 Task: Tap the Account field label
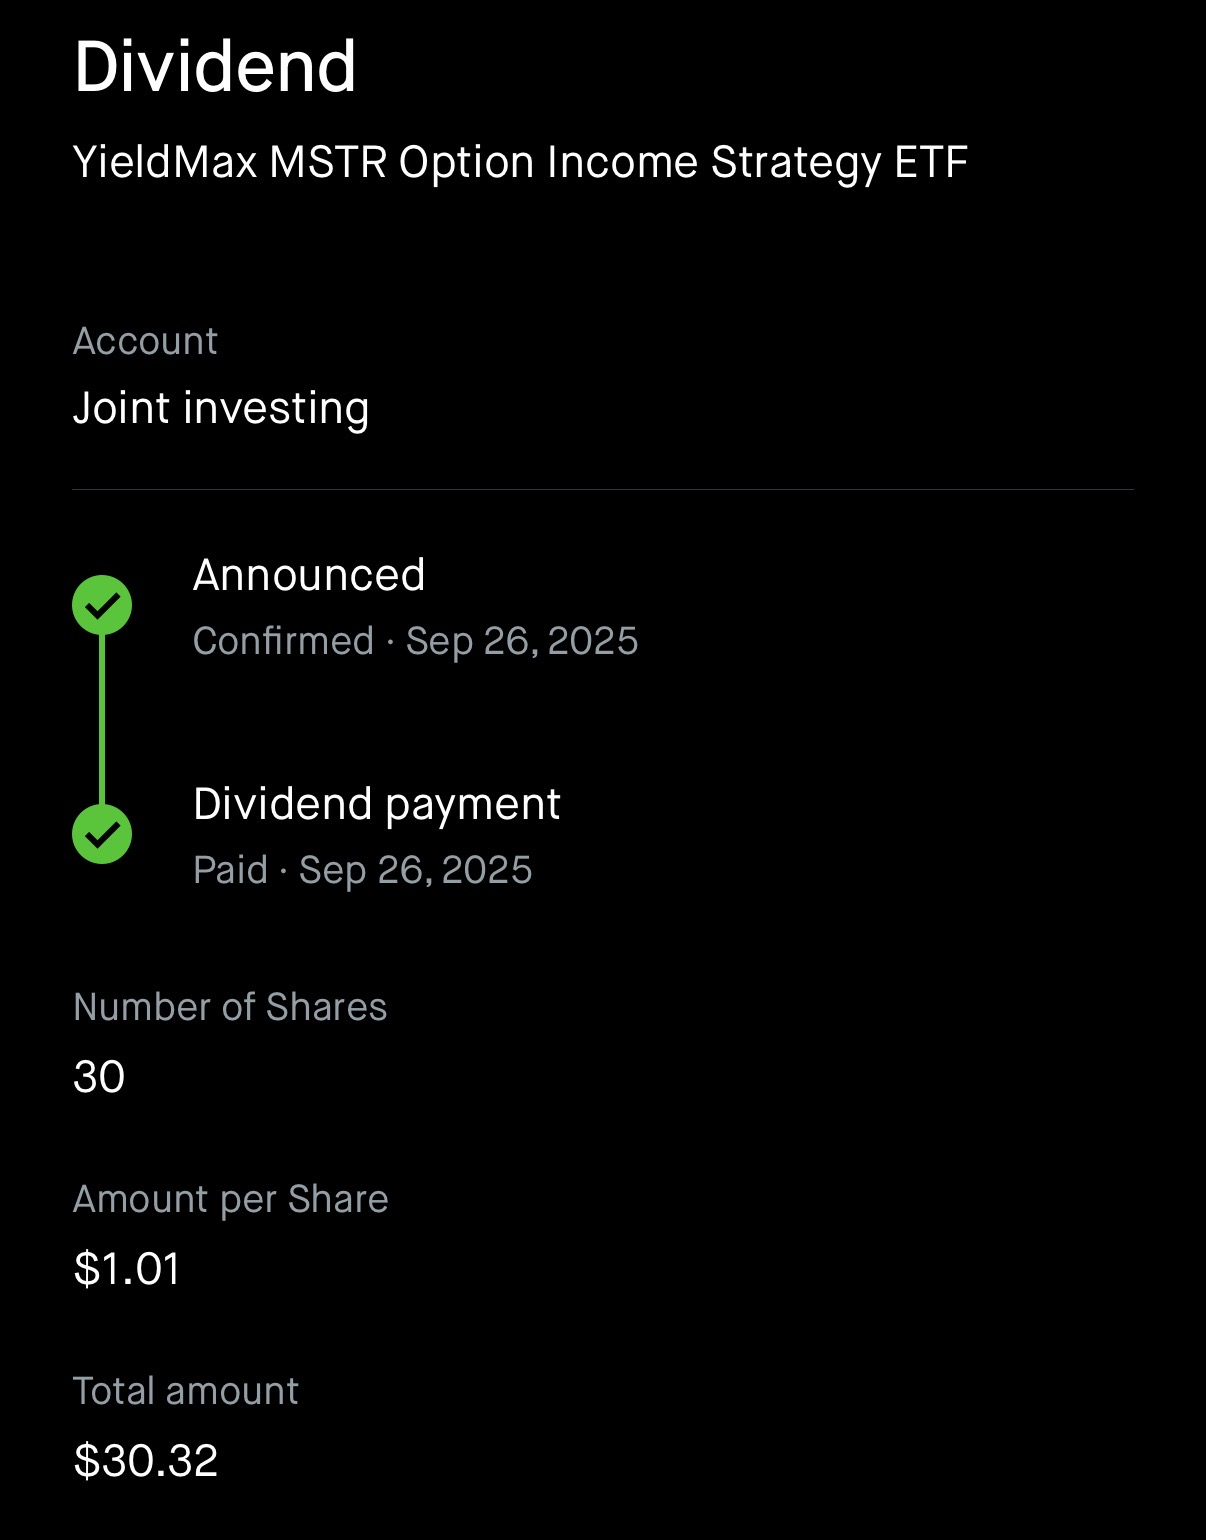point(145,341)
